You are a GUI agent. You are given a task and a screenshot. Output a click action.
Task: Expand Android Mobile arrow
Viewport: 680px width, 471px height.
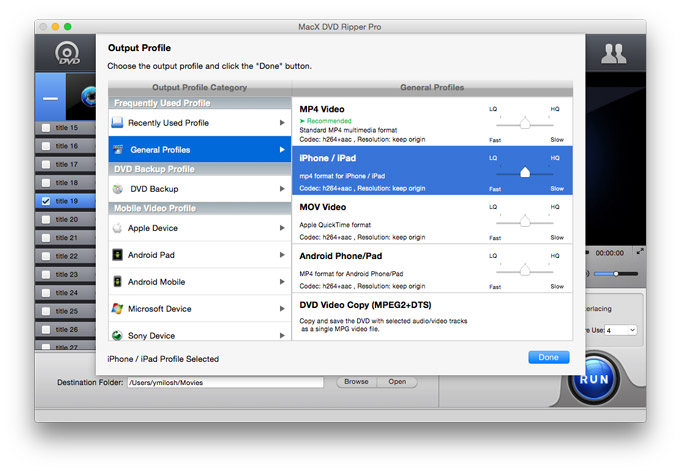(x=282, y=282)
